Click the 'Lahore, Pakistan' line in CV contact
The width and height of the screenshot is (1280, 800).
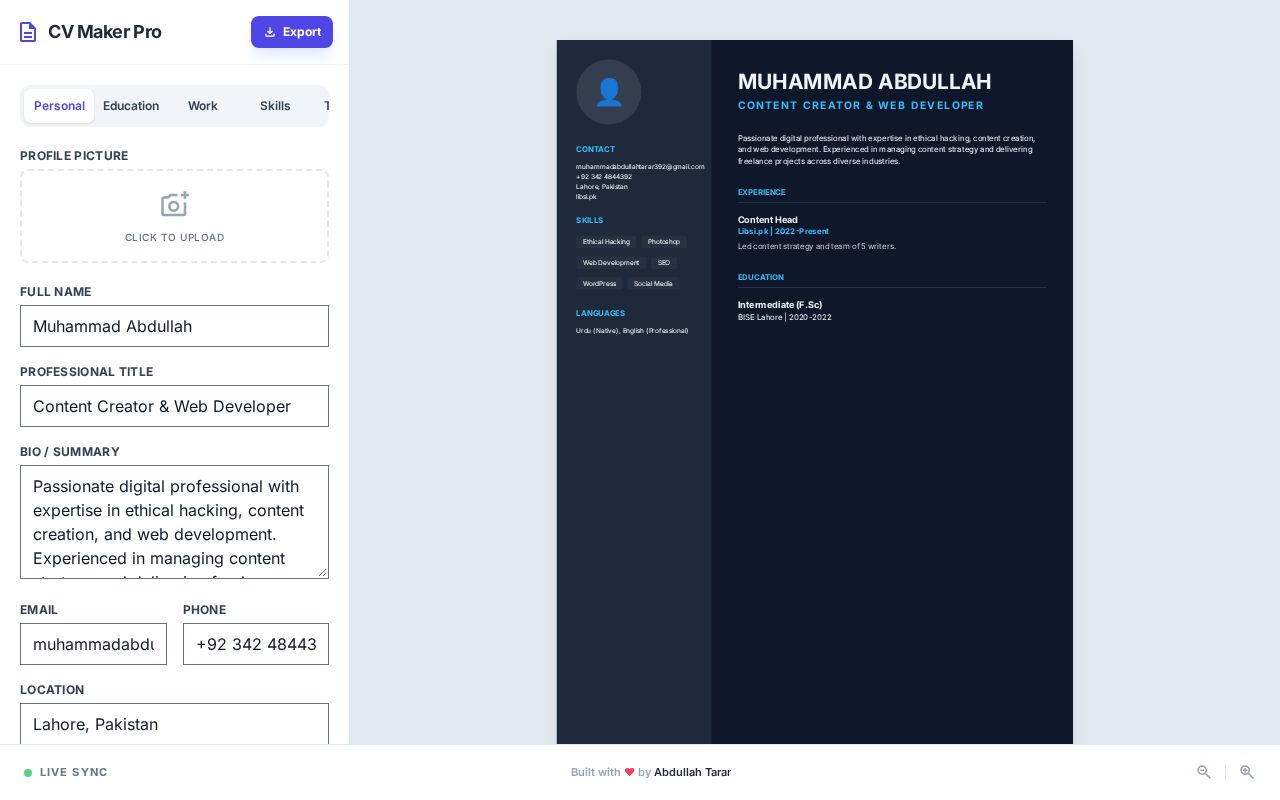point(602,187)
